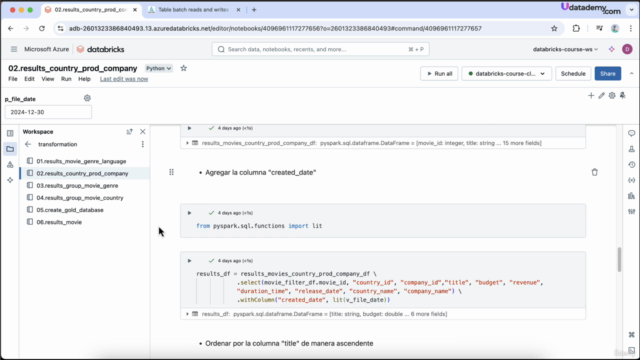Run the results_df select cell
This screenshot has width=640, height=360.
(x=189, y=260)
